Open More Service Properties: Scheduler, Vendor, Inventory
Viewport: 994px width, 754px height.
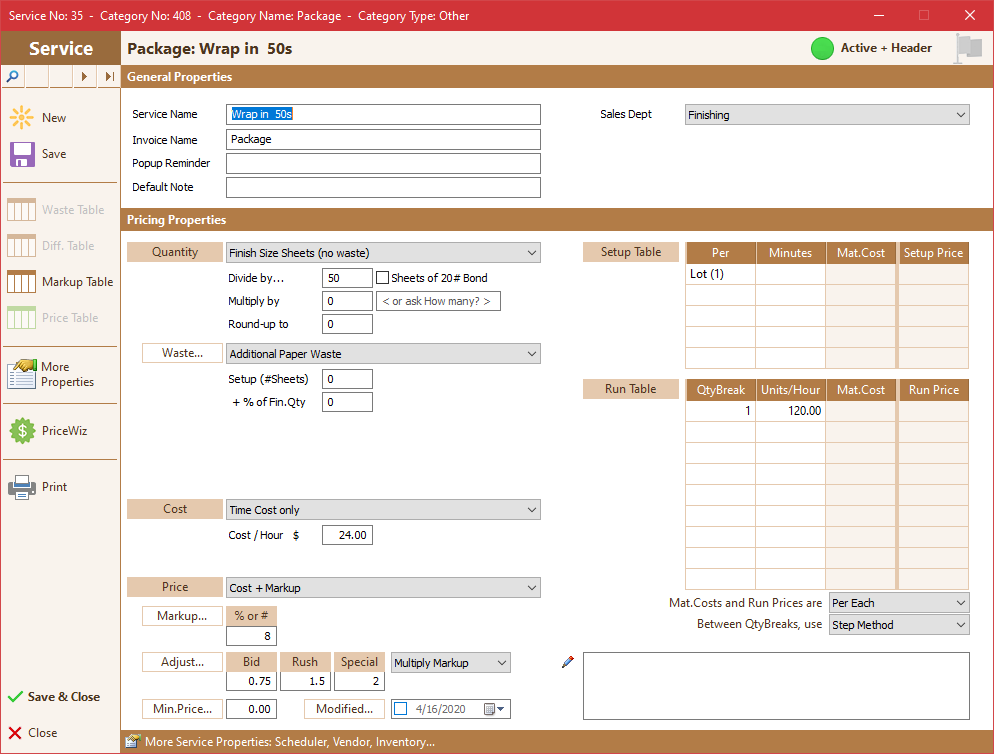coord(290,741)
